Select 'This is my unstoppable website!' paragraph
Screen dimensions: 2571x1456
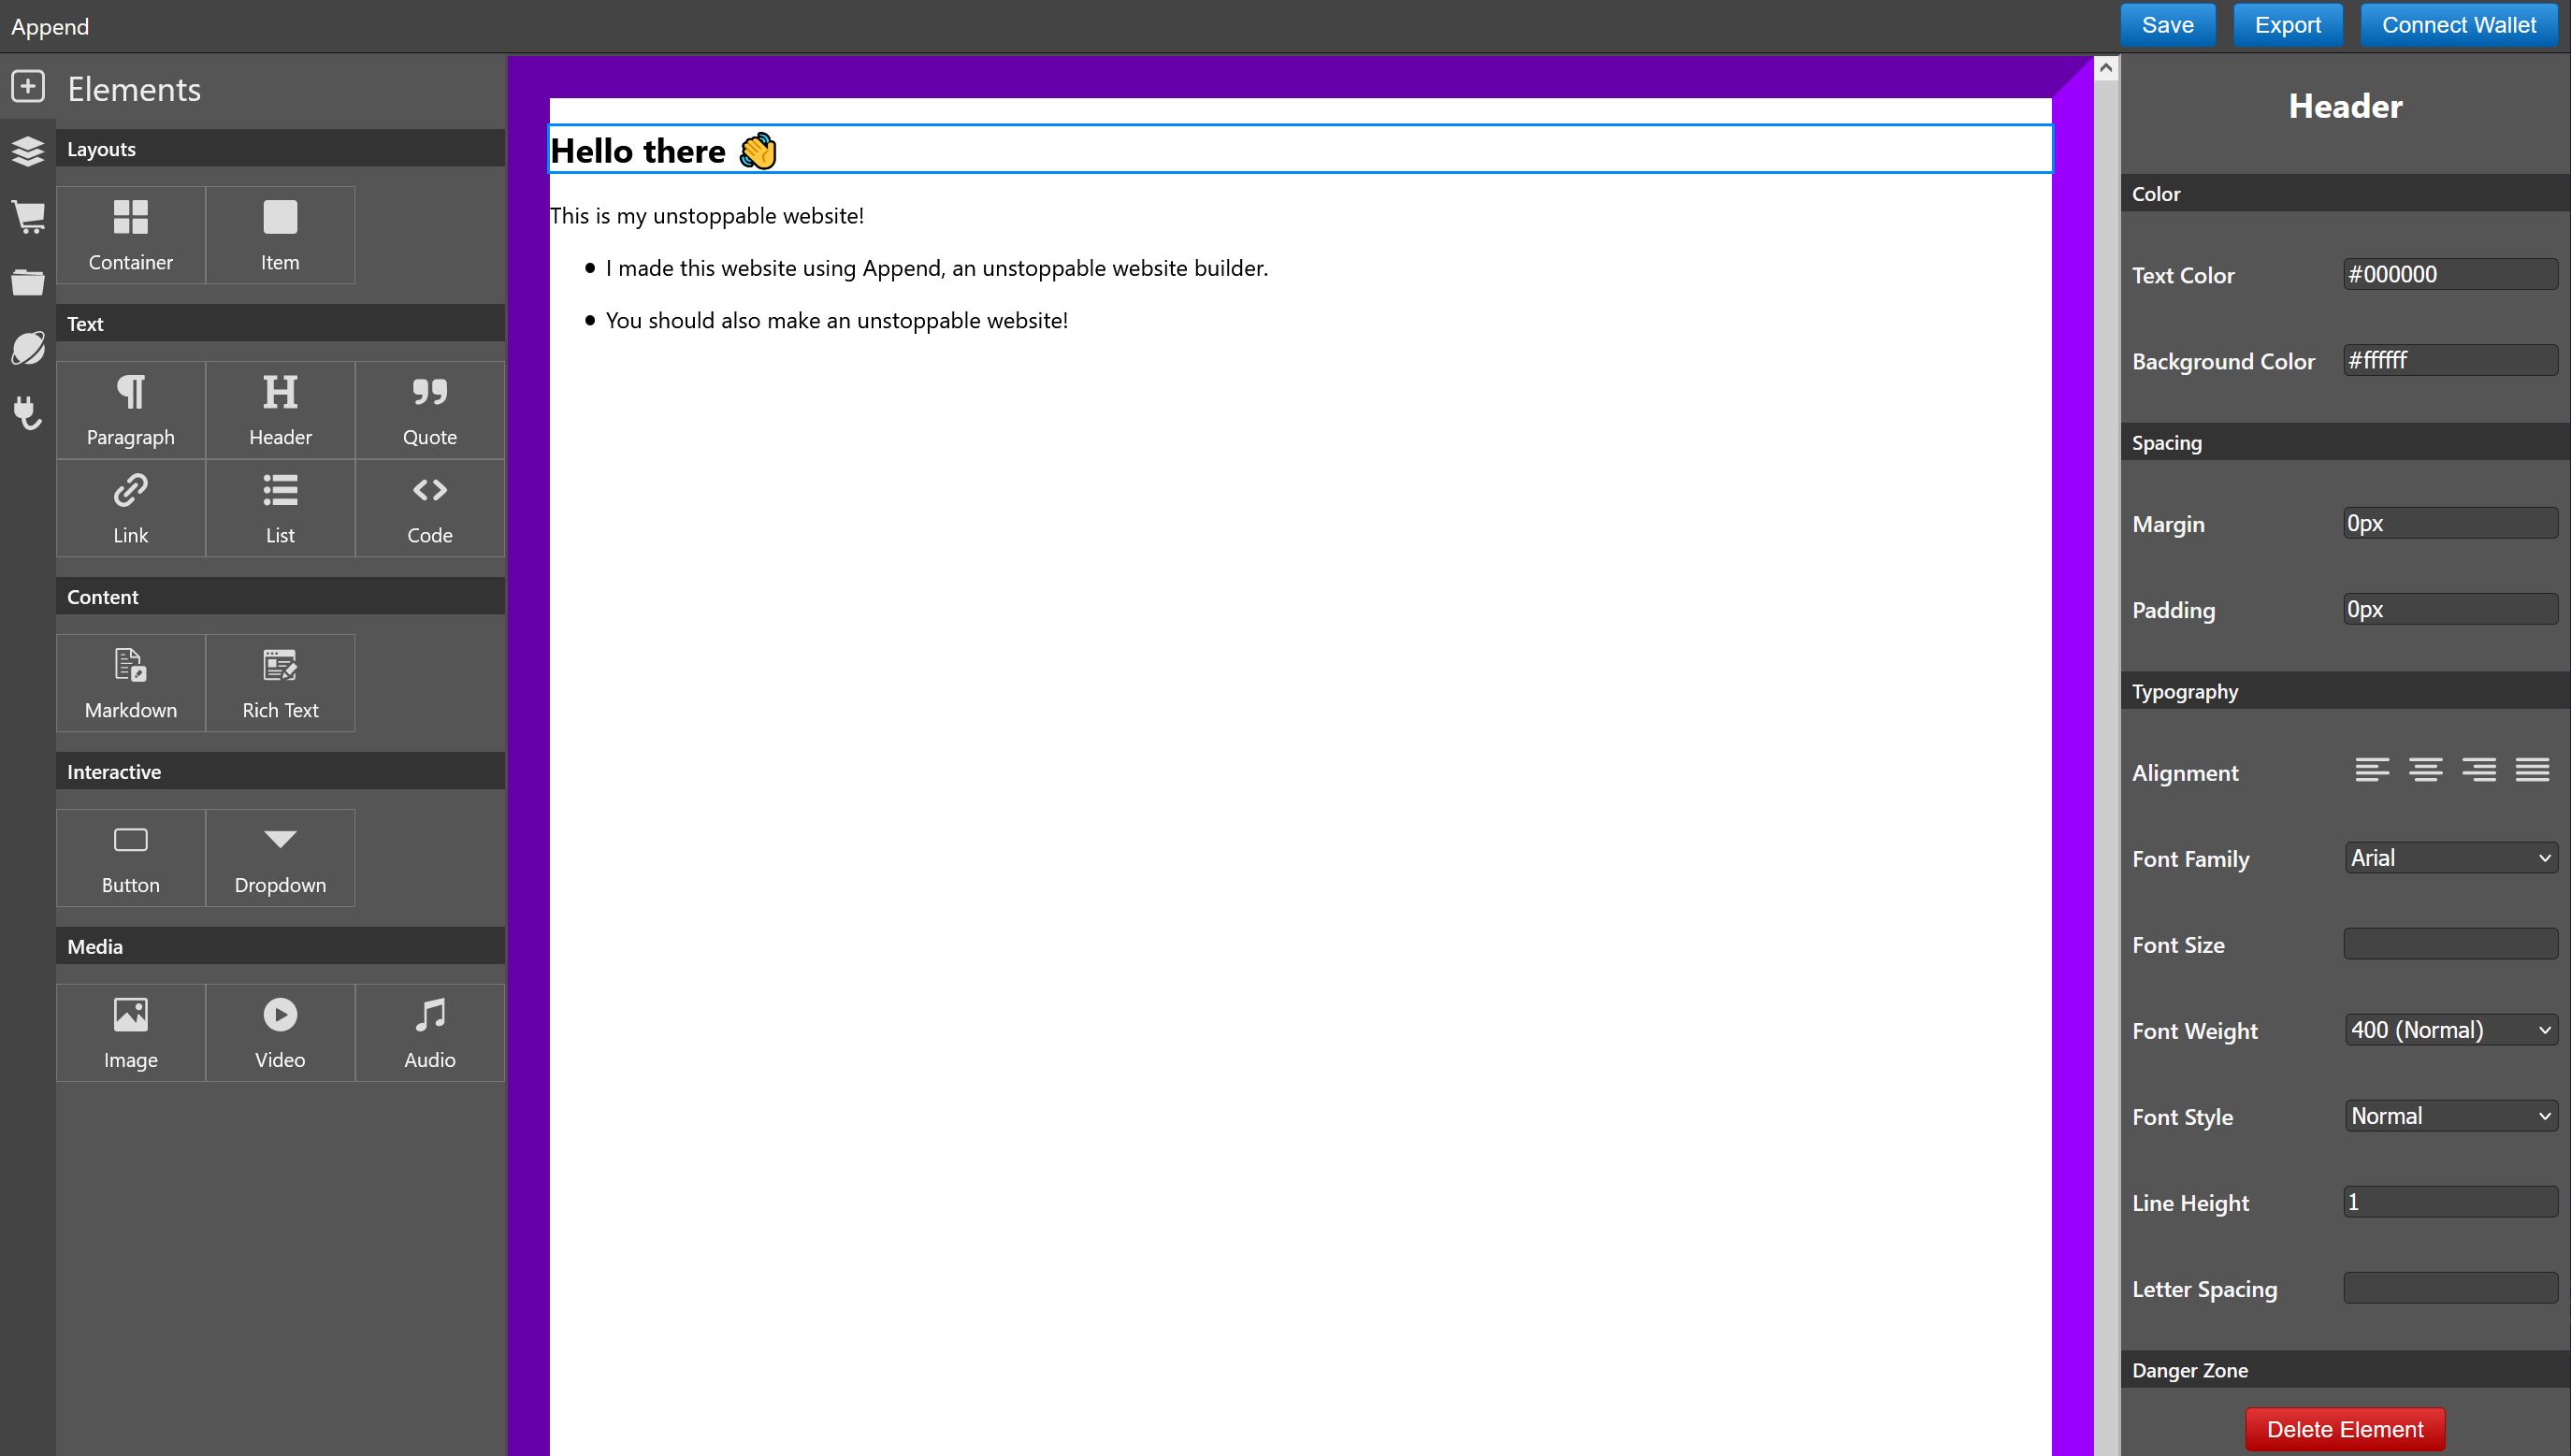click(707, 216)
